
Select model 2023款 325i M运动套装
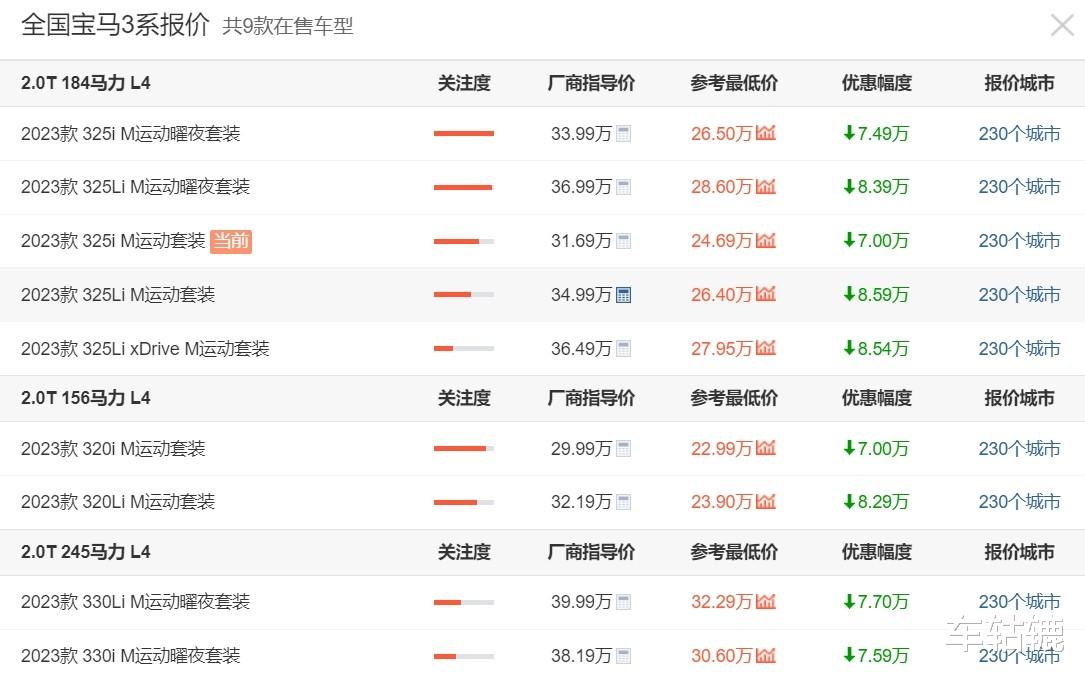(113, 241)
